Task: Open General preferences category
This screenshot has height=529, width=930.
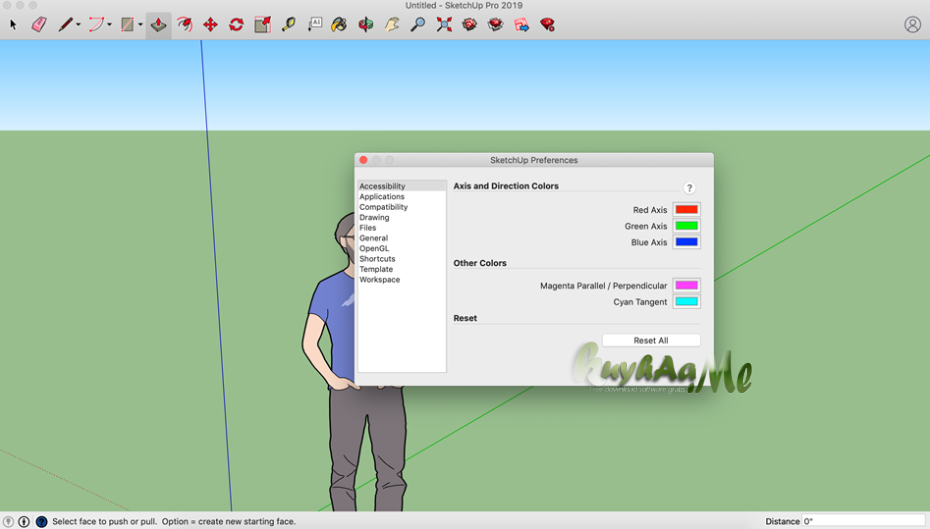Action: 402,238
